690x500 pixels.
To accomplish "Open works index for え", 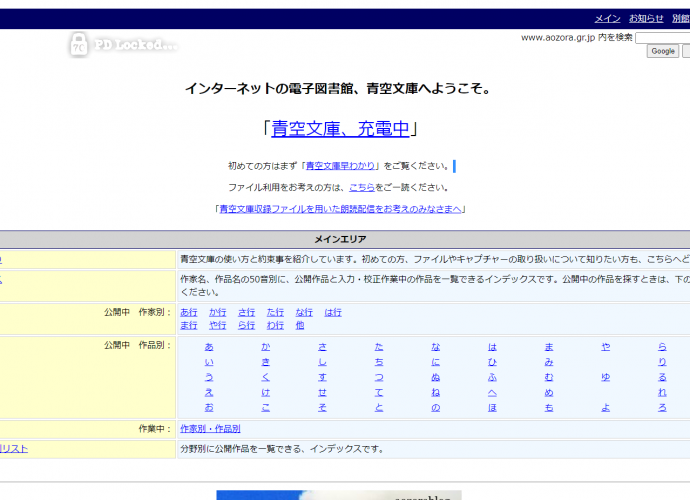I will (x=209, y=393).
